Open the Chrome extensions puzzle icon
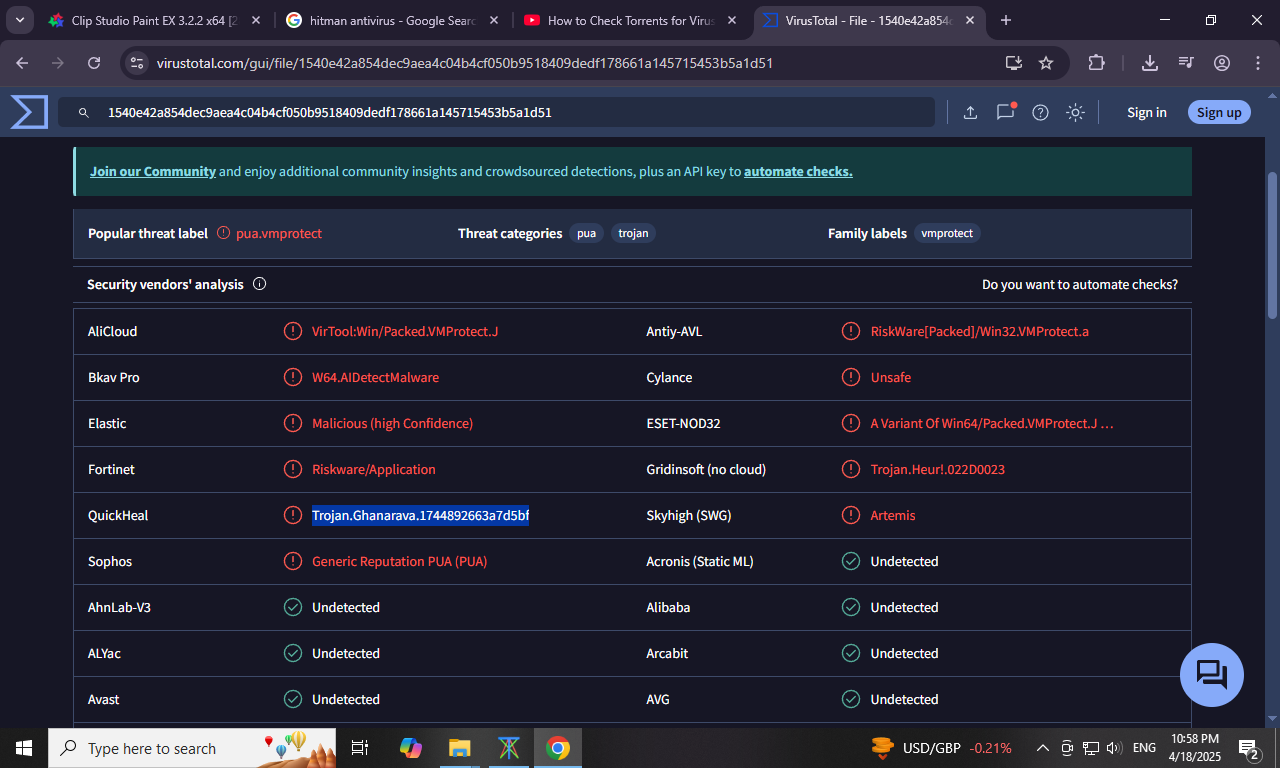The height and width of the screenshot is (768, 1280). 1096,63
